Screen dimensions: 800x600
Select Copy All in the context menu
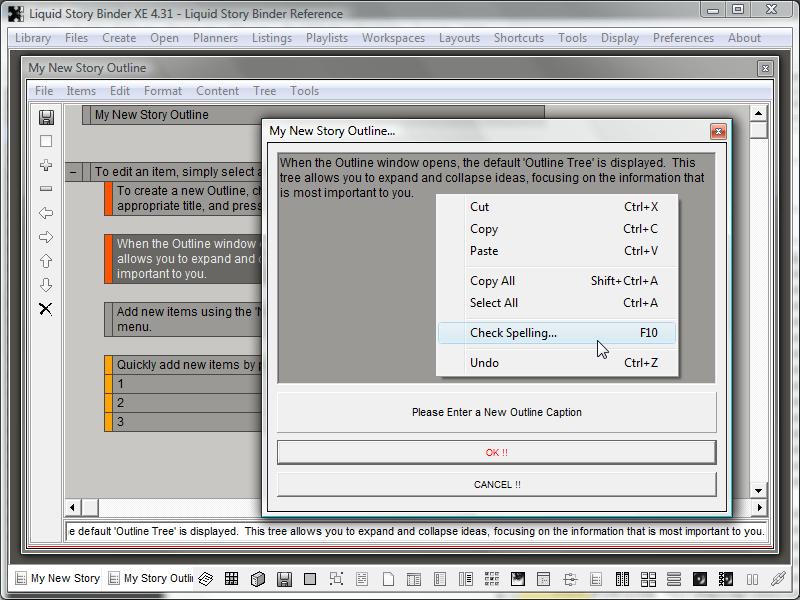(492, 281)
